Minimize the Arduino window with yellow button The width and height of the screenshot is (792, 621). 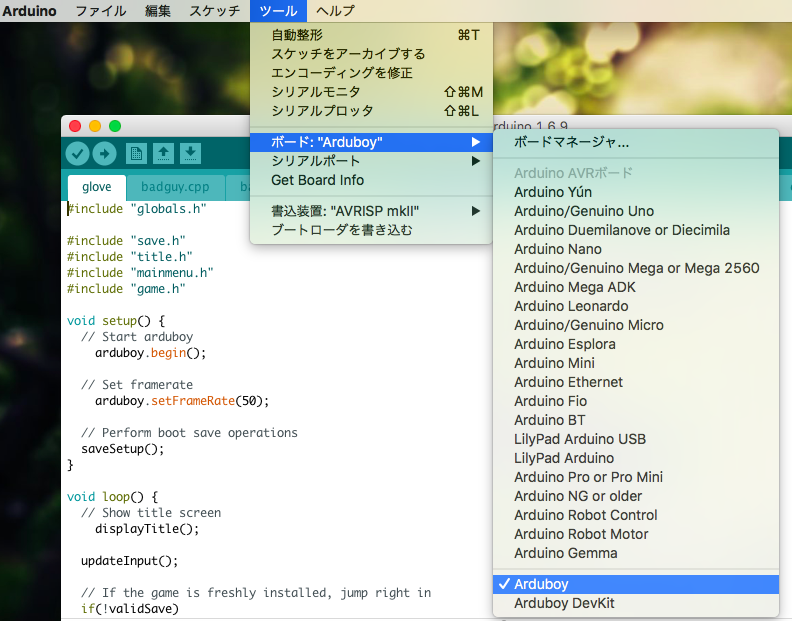point(95,126)
